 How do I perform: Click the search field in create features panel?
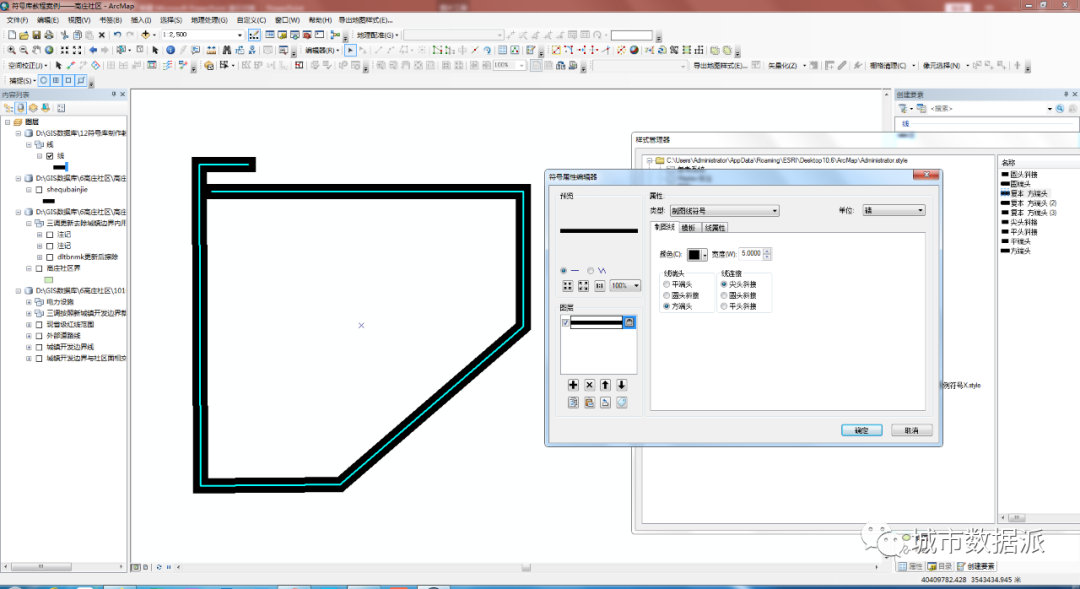point(987,109)
